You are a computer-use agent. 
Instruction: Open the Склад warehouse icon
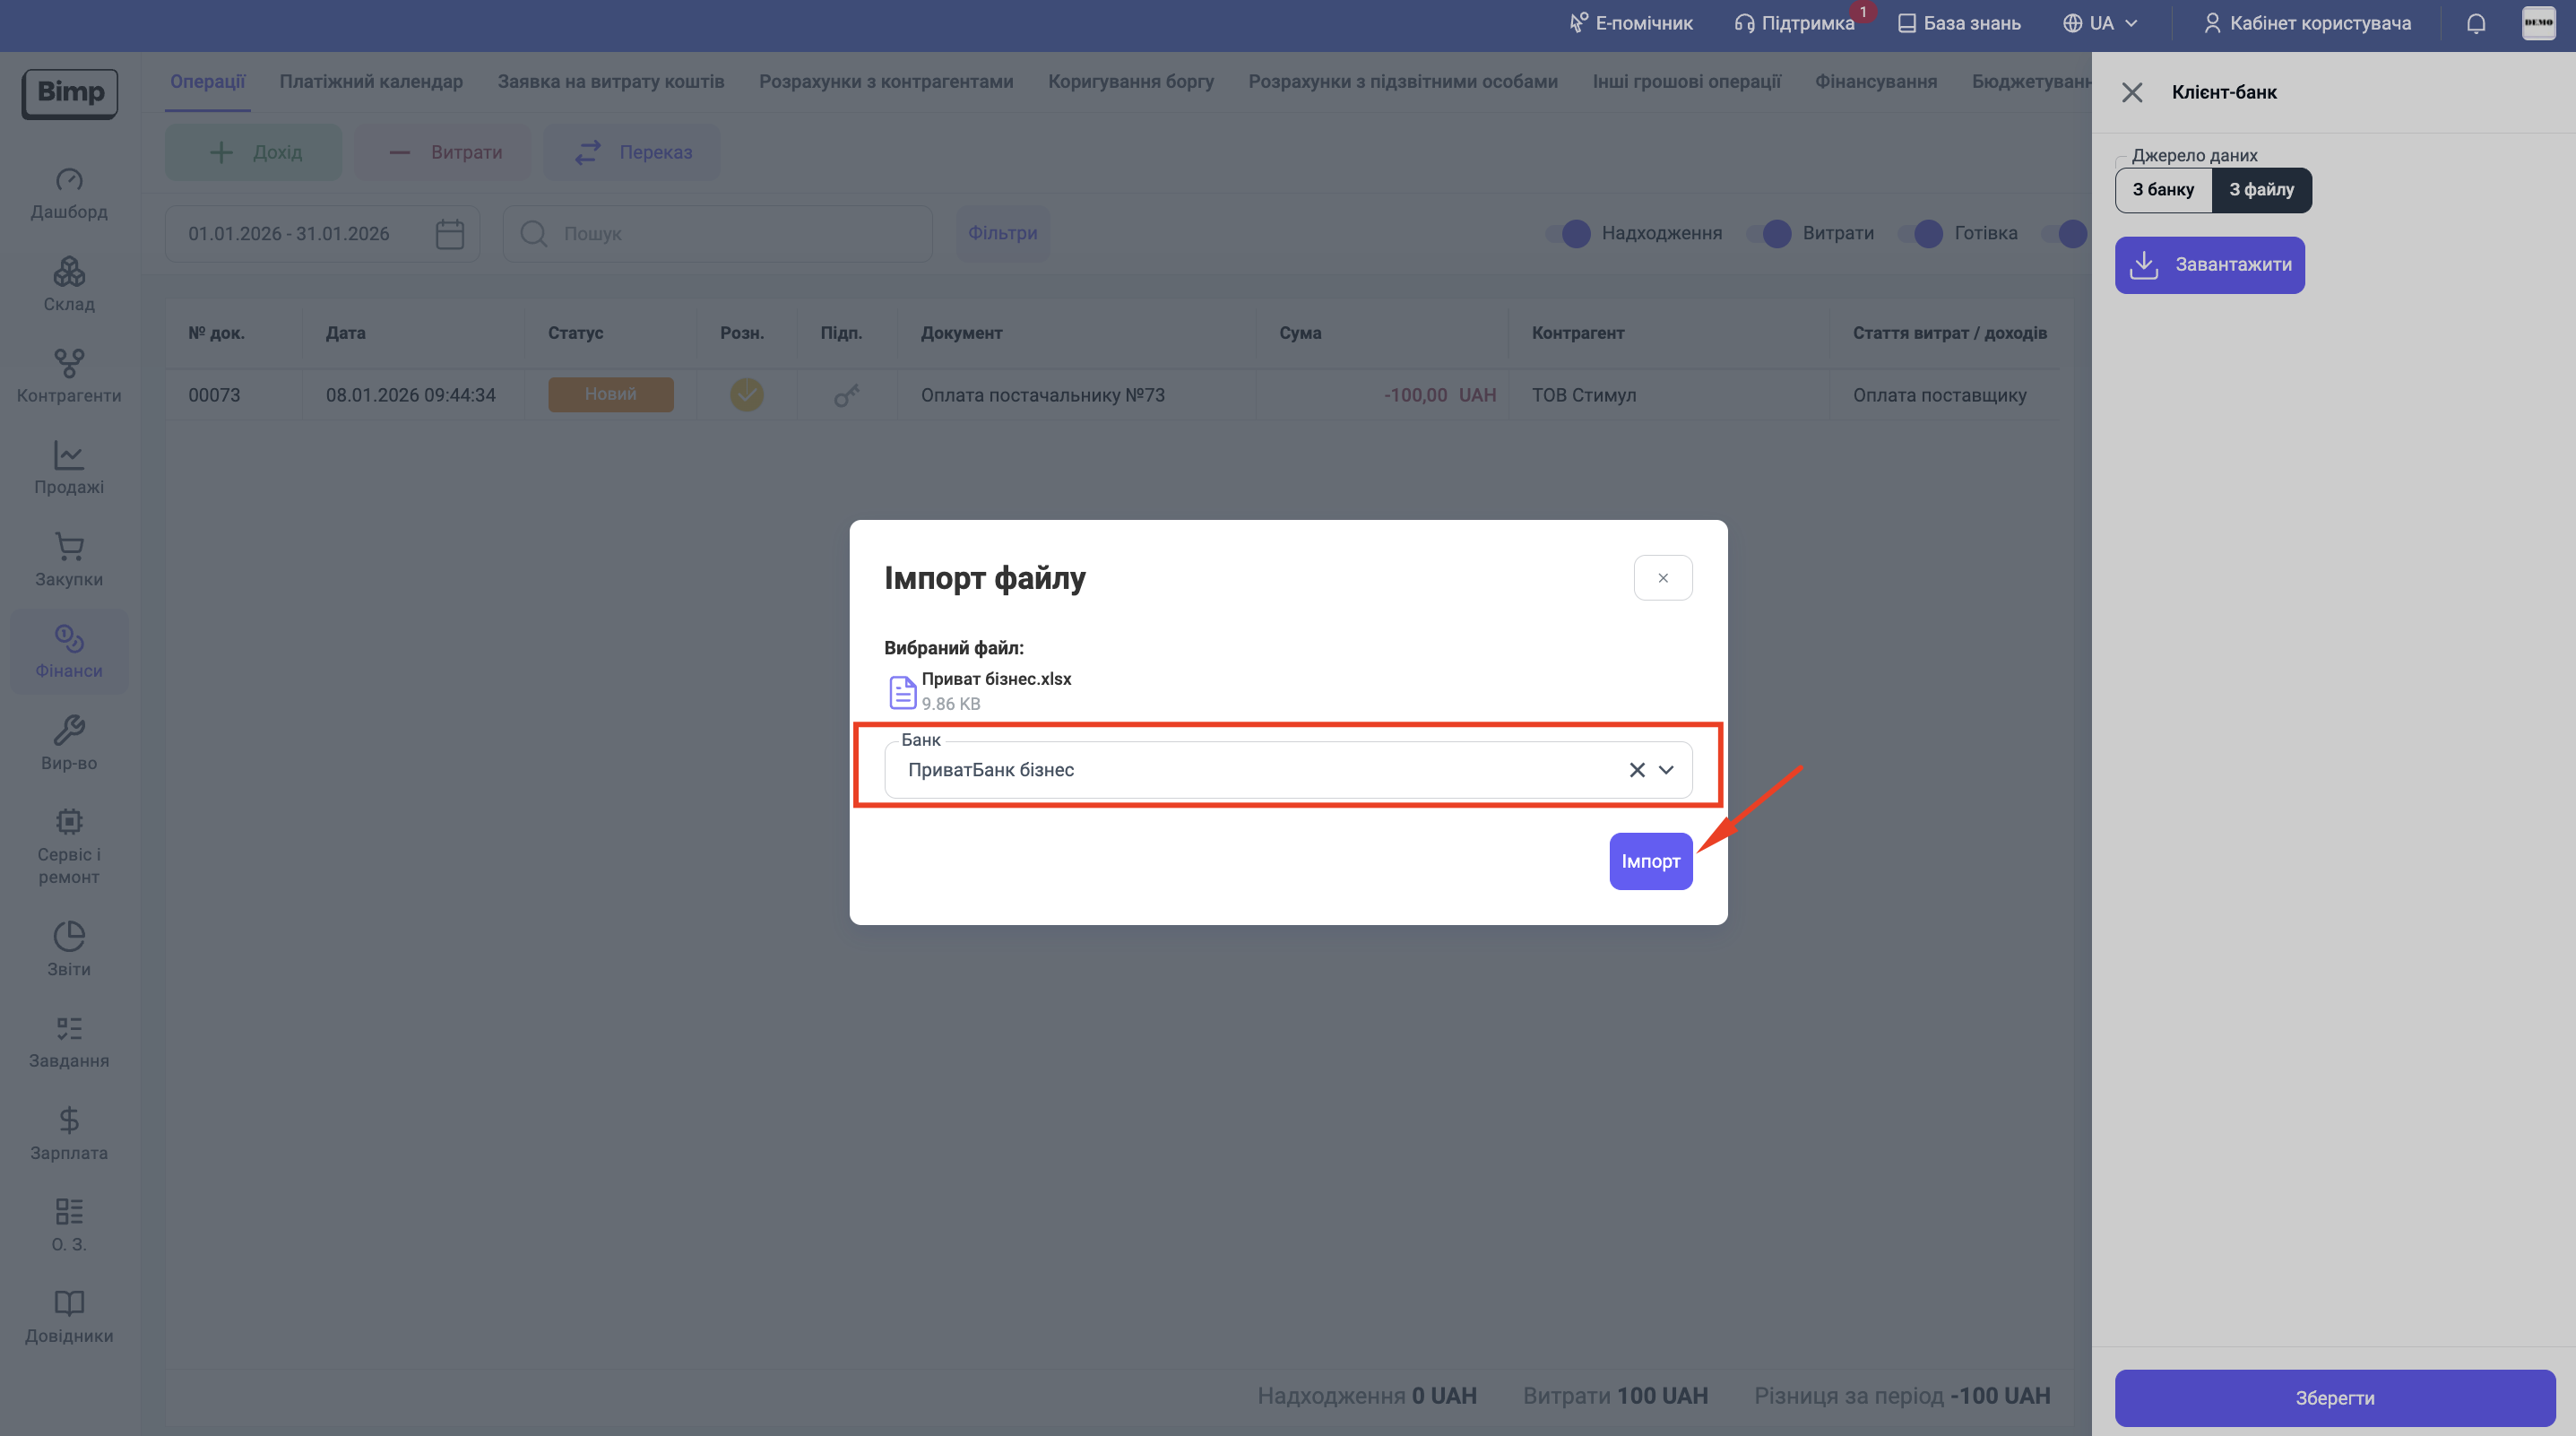point(69,272)
